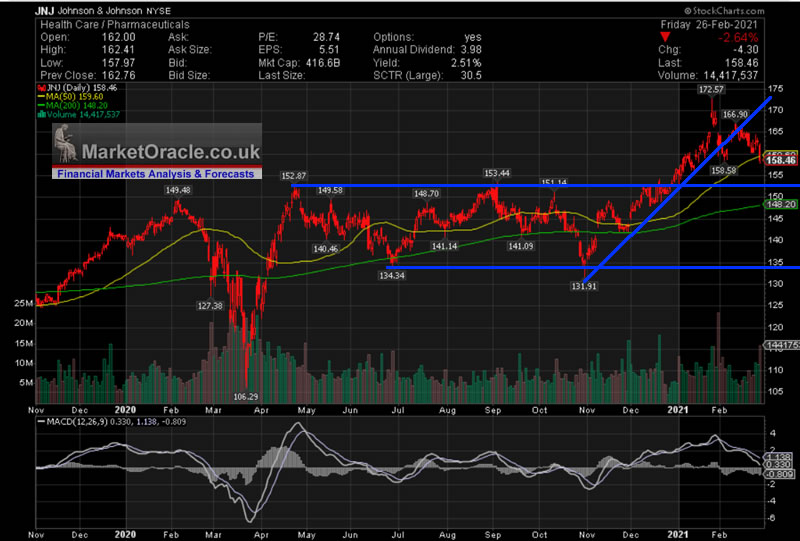Click the -0.809 MACD histogram tag

[x=779, y=474]
